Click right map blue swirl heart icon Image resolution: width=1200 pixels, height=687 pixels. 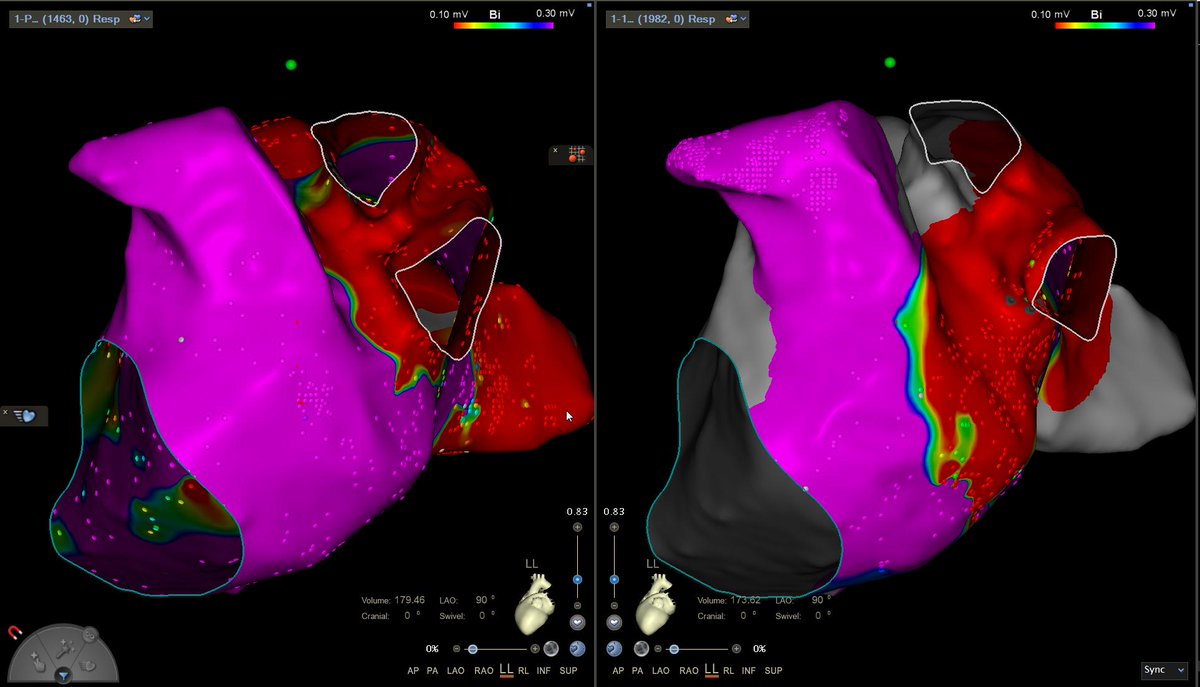click(x=614, y=648)
